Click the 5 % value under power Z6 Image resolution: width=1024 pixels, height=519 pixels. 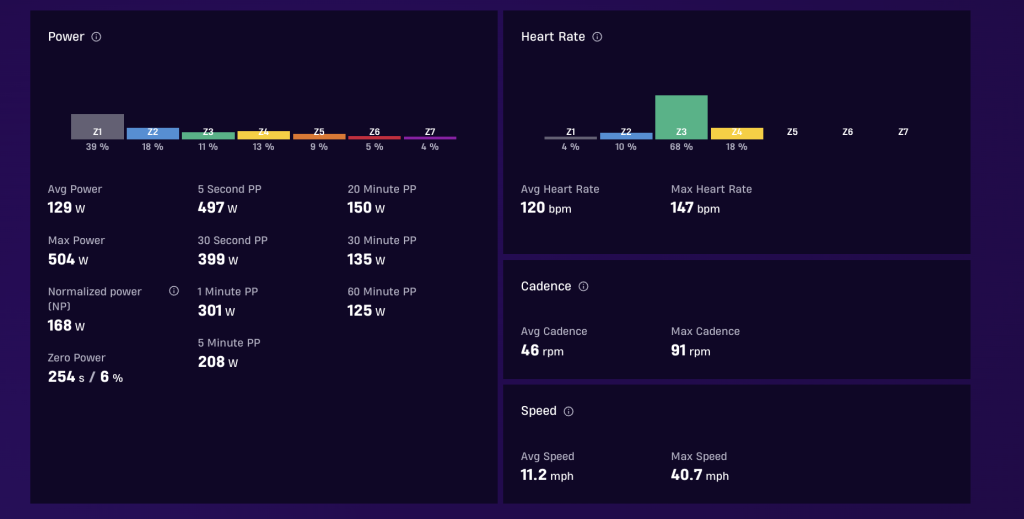pos(374,147)
